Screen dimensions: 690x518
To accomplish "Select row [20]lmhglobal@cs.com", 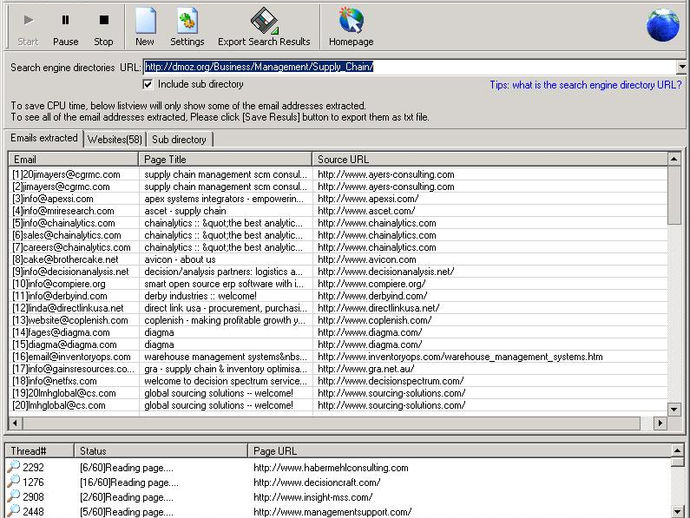I will pyautogui.click(x=338, y=405).
